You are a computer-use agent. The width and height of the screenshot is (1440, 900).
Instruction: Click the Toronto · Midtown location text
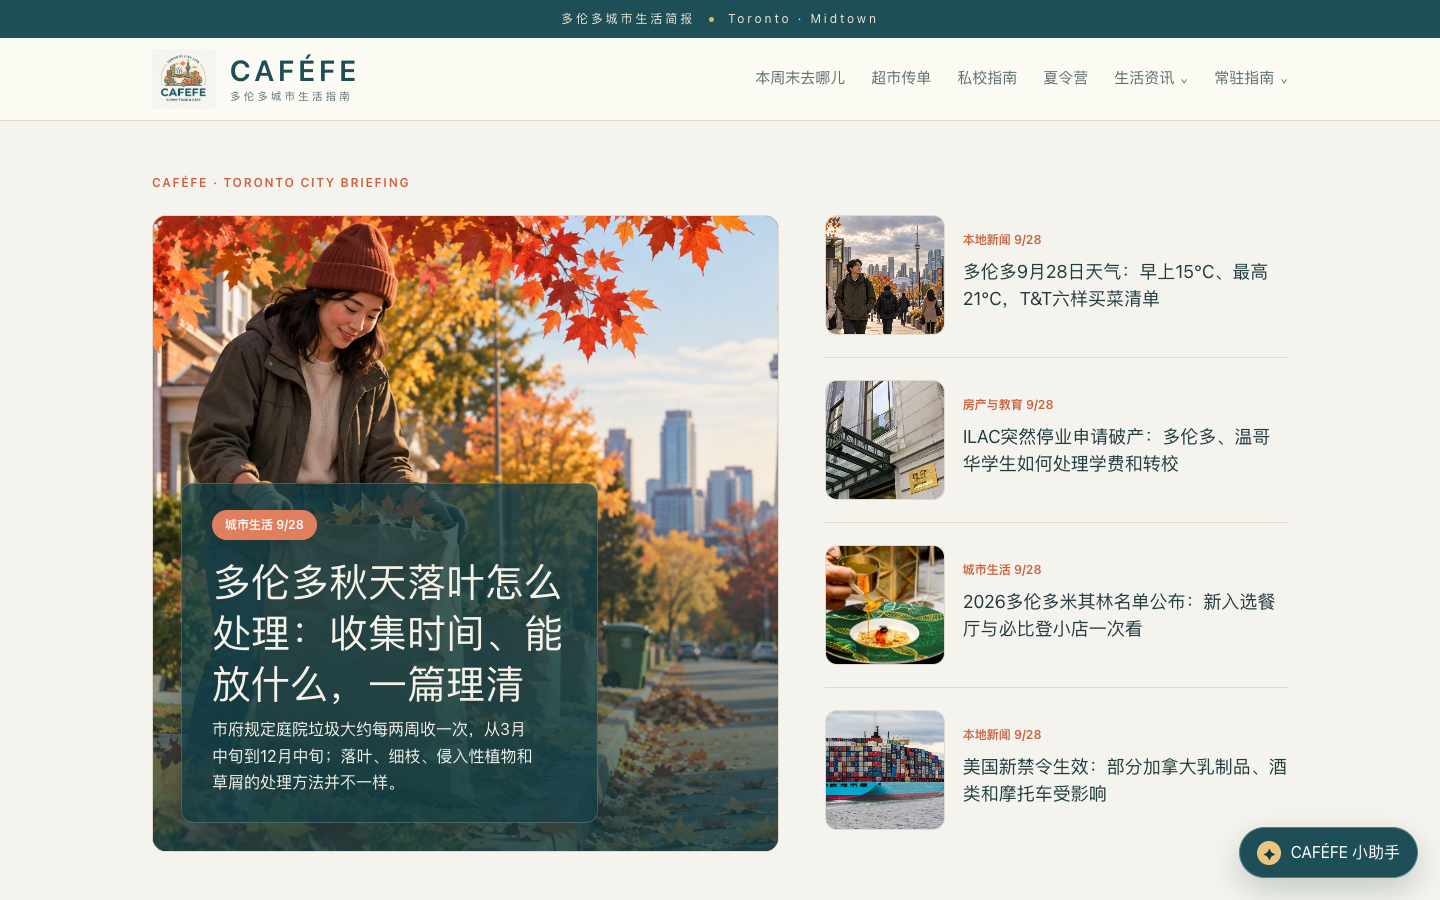point(803,19)
